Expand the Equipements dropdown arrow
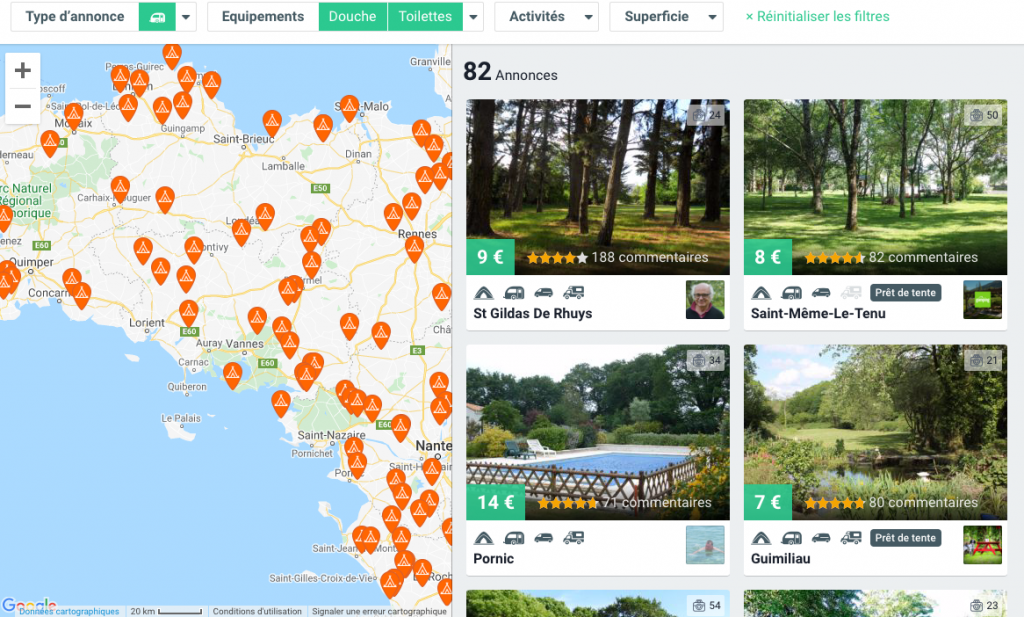Viewport: 1024px width, 617px height. tap(473, 17)
